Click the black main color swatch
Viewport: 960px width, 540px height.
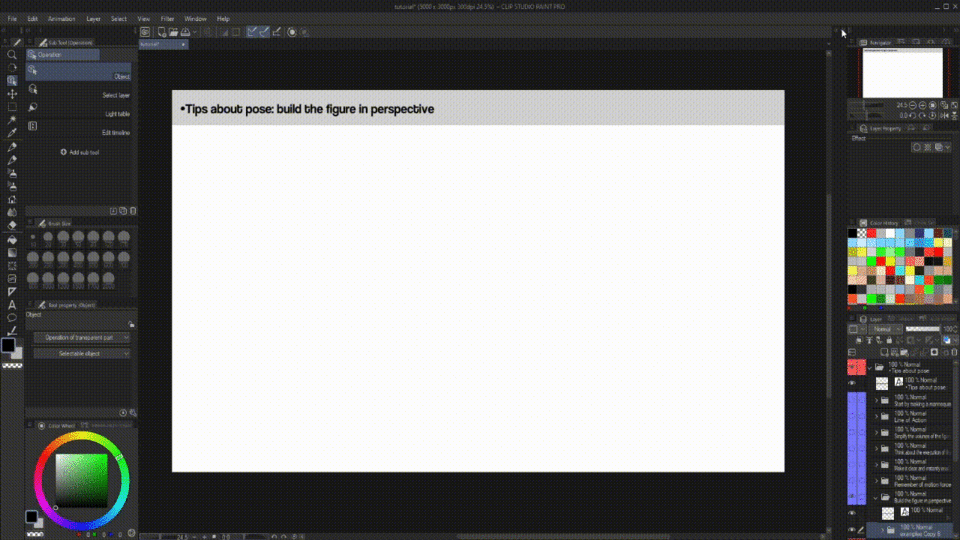(x=8, y=345)
